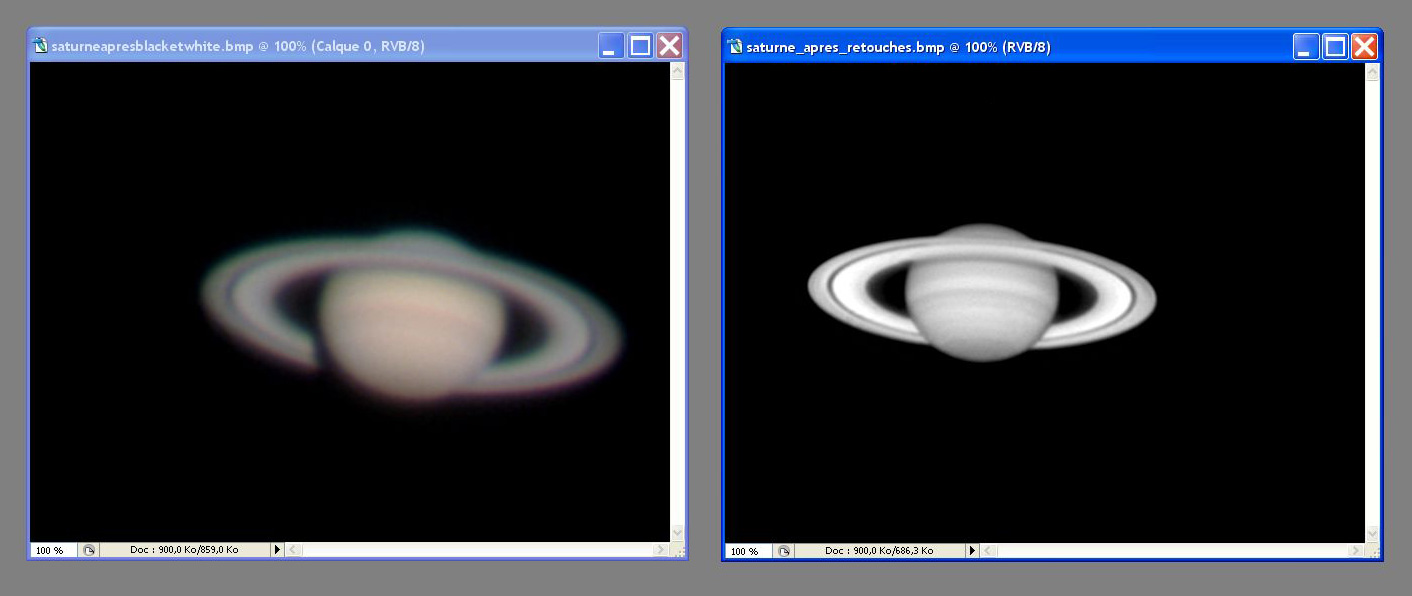Maximize the saturne_apres_retouches.bmp window
Image resolution: width=1412 pixels, height=596 pixels.
tap(1335, 46)
